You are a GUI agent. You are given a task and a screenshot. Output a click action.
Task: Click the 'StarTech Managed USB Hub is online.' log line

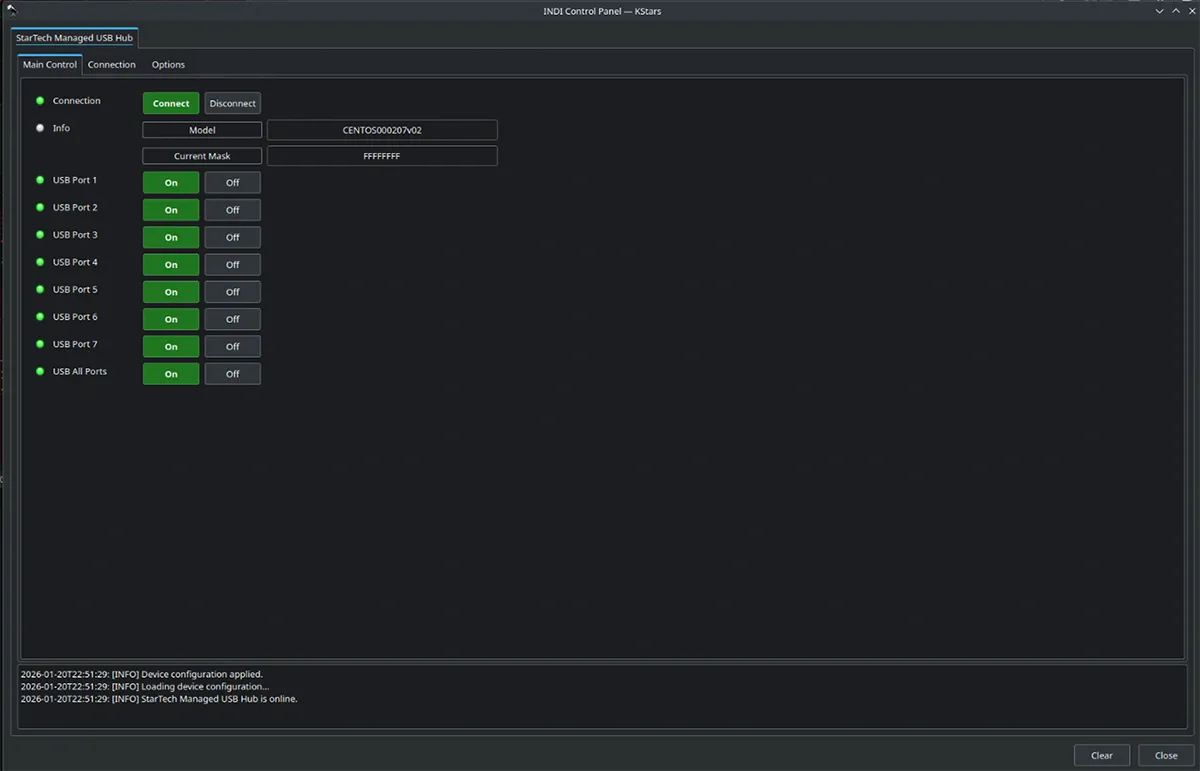click(x=159, y=699)
